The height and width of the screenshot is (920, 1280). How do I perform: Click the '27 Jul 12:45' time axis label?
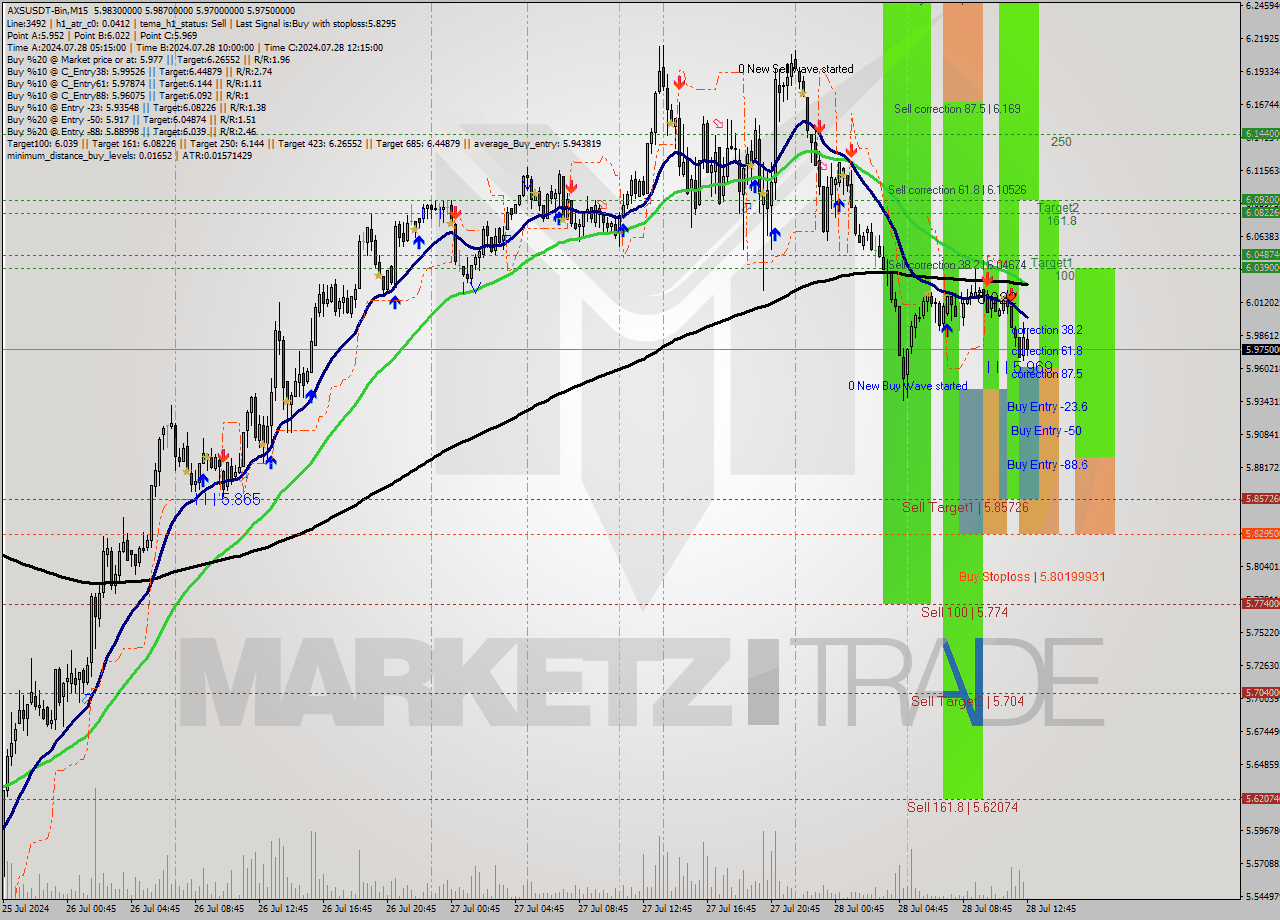[x=667, y=909]
